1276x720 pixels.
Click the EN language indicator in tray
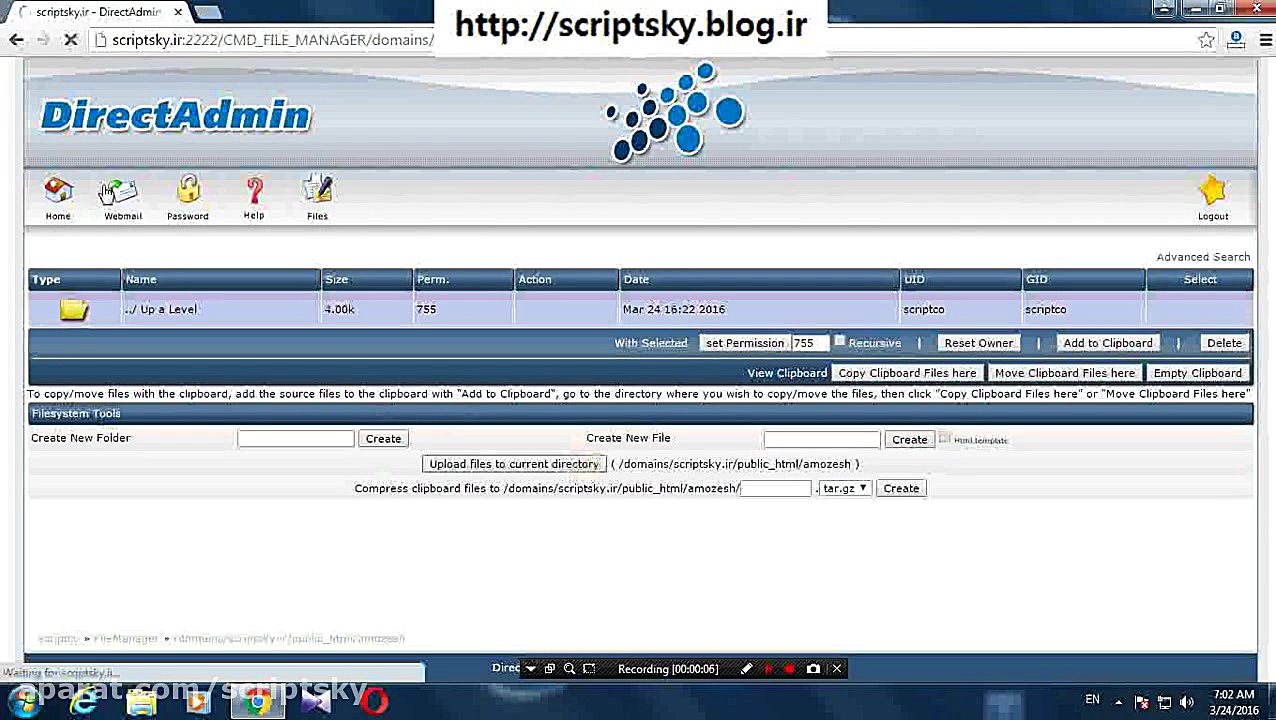(x=1092, y=700)
